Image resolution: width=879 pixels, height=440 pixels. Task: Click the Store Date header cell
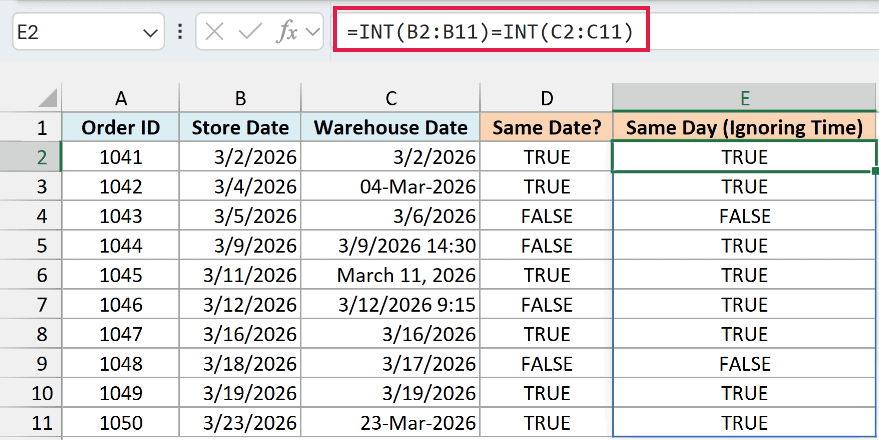click(x=240, y=127)
